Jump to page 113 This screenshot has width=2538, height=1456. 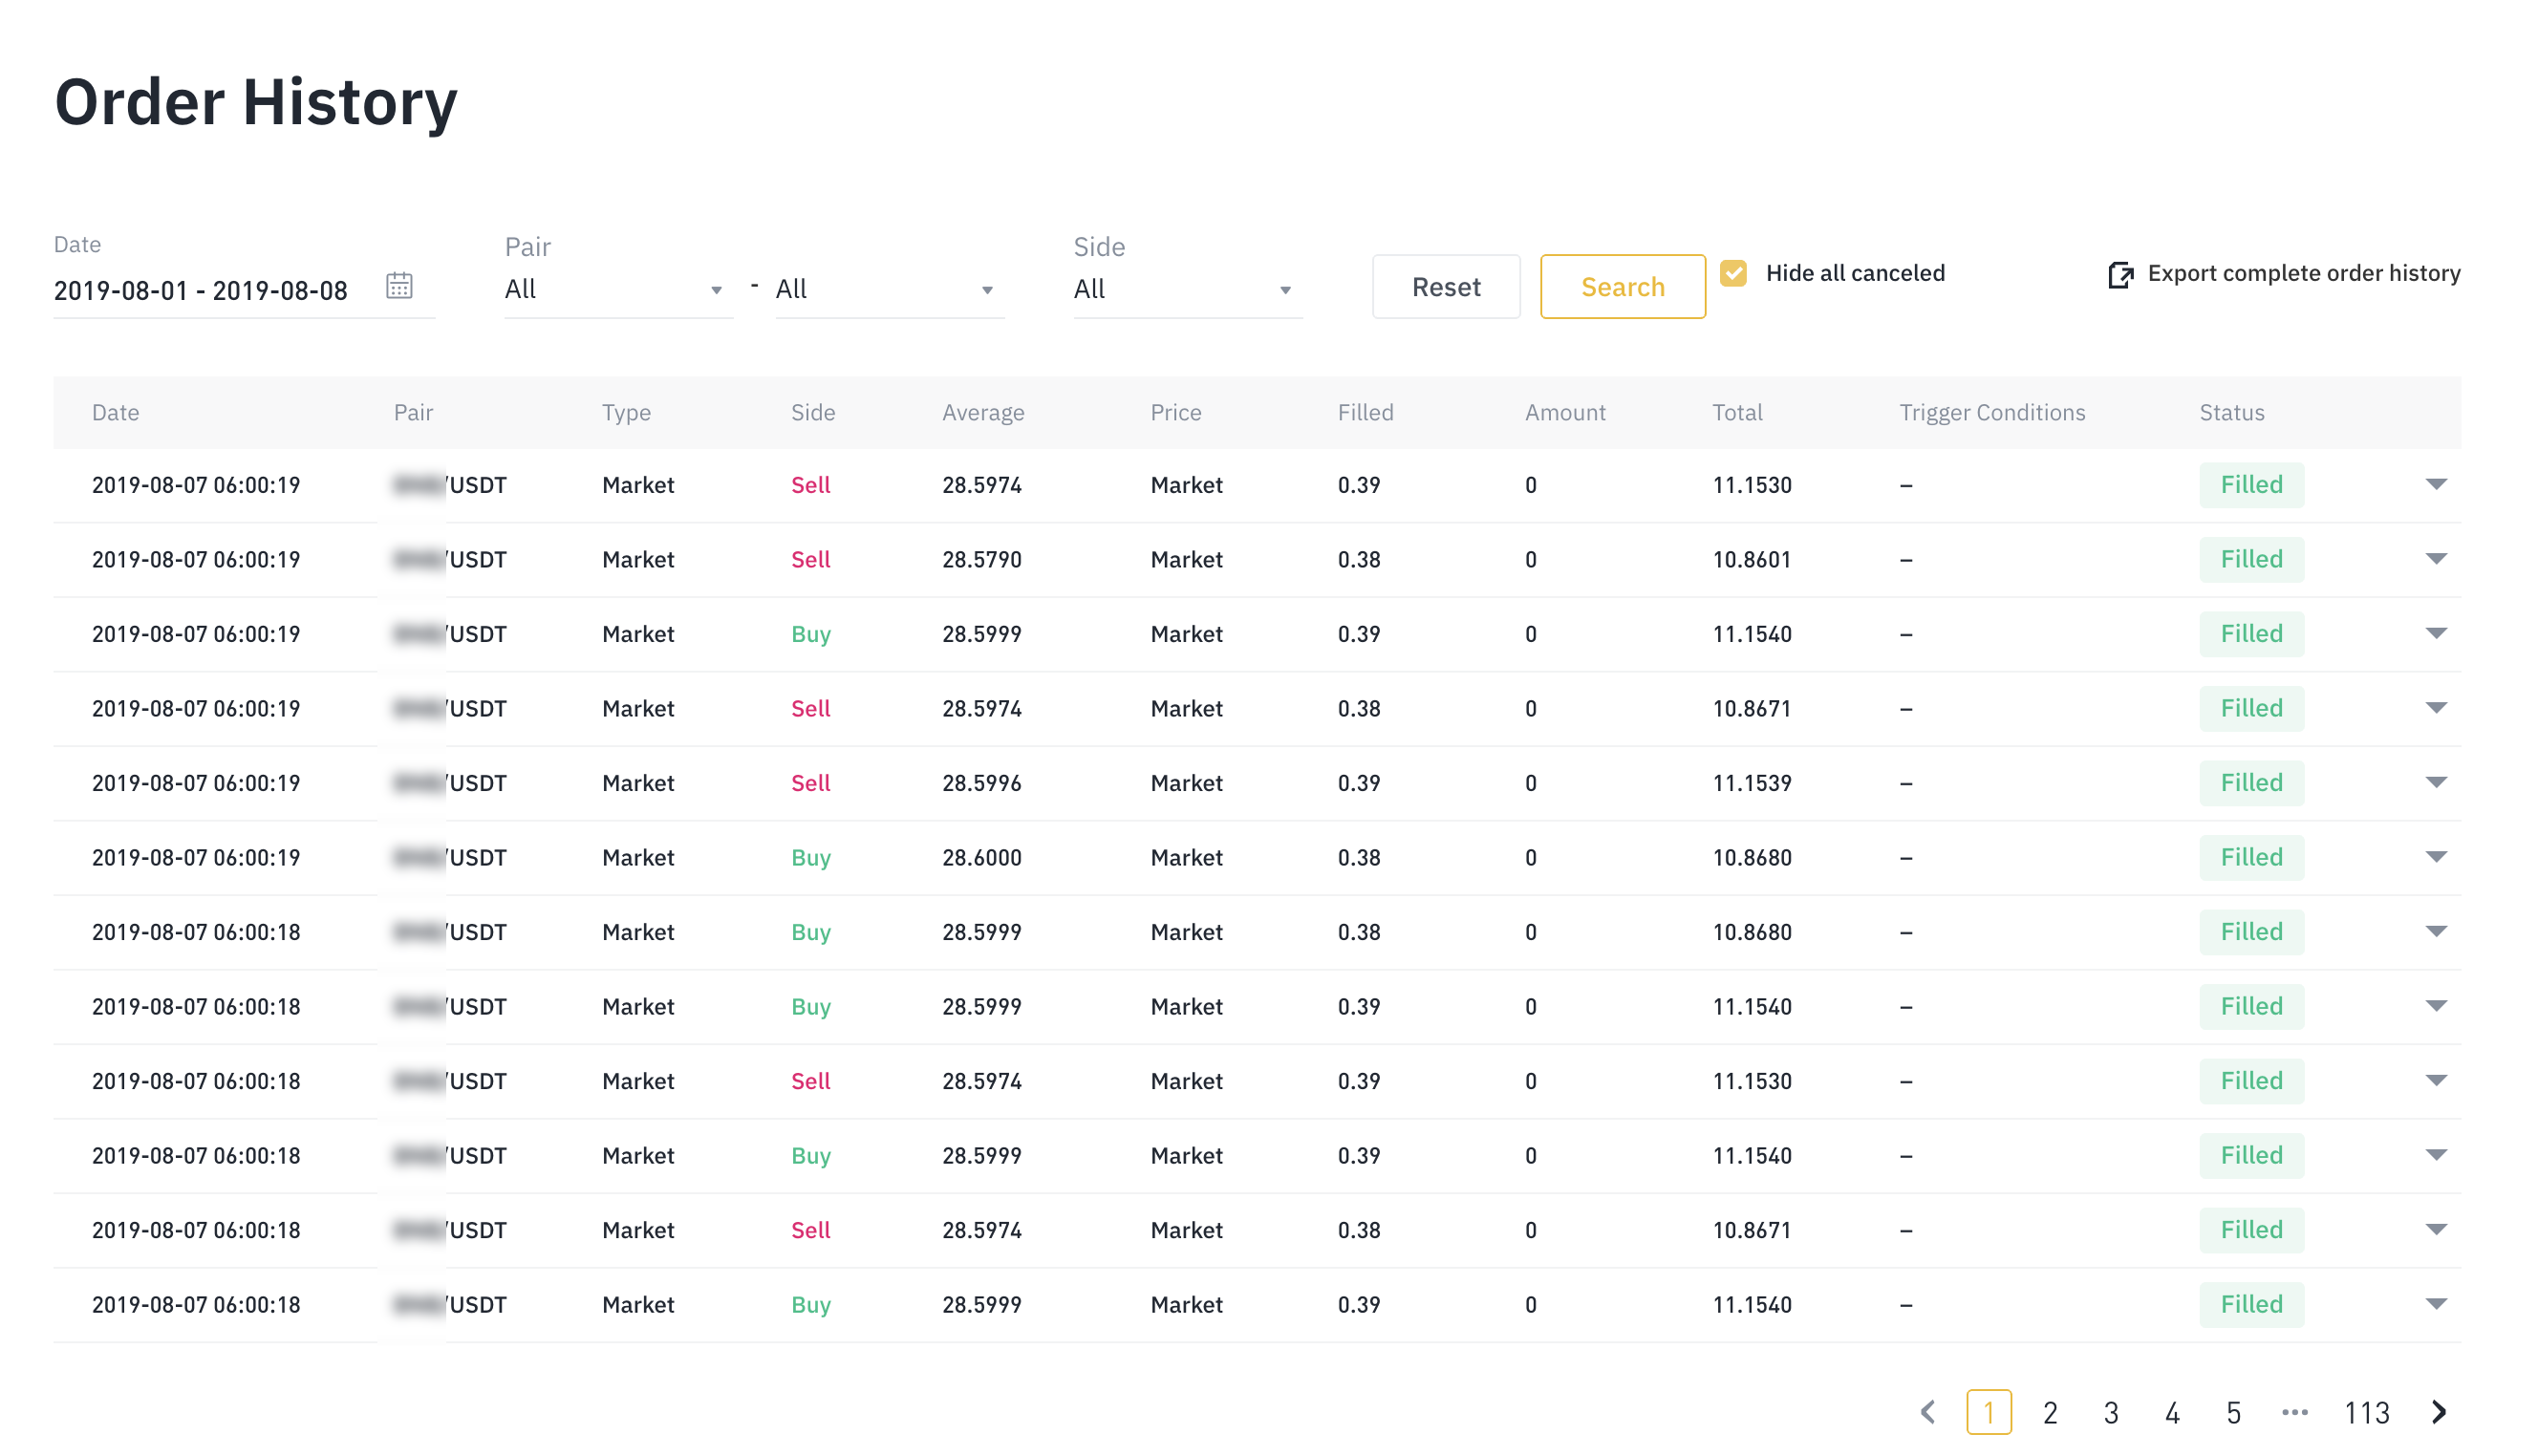coord(2366,1411)
